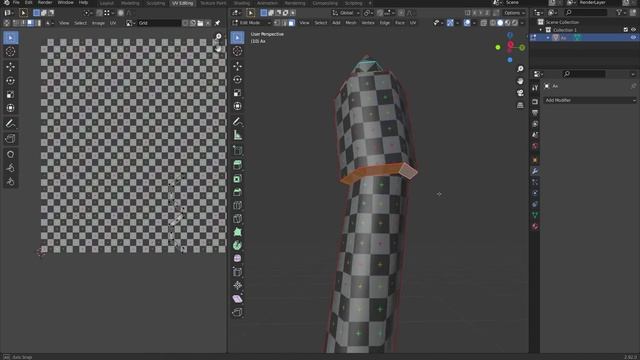Select the Extrude Region tool
This screenshot has width=640, height=360.
point(238,165)
